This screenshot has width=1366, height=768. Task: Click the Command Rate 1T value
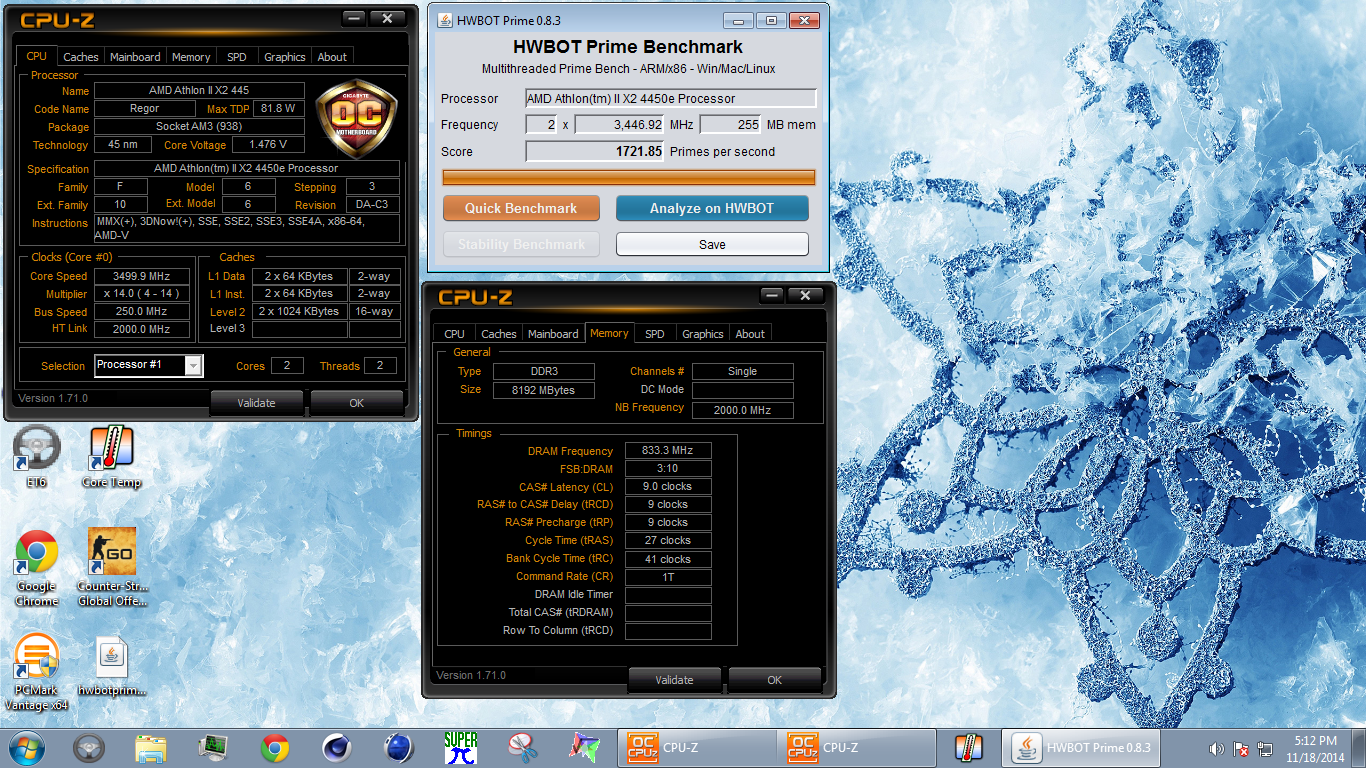point(668,577)
